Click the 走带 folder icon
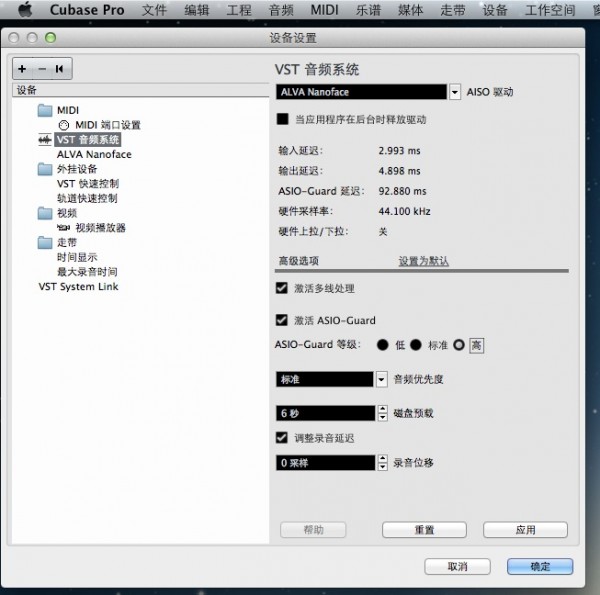 [45, 243]
